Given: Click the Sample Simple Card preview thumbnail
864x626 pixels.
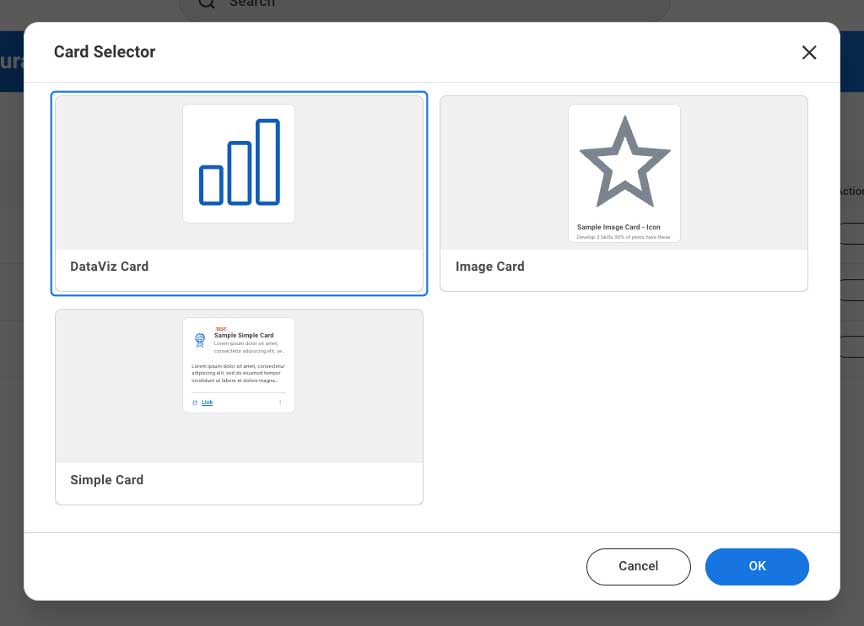Looking at the screenshot, I should coord(238,365).
